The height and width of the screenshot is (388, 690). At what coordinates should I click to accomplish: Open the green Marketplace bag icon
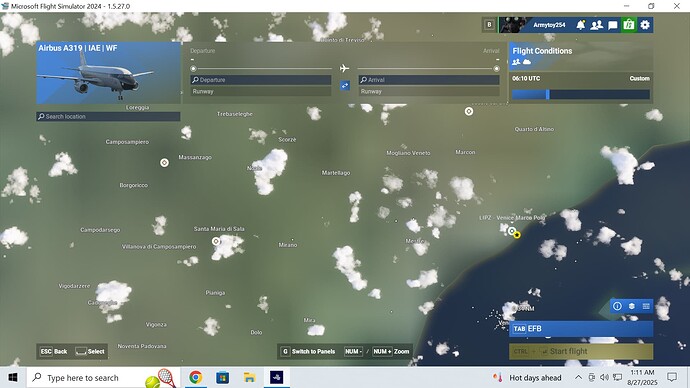point(629,25)
